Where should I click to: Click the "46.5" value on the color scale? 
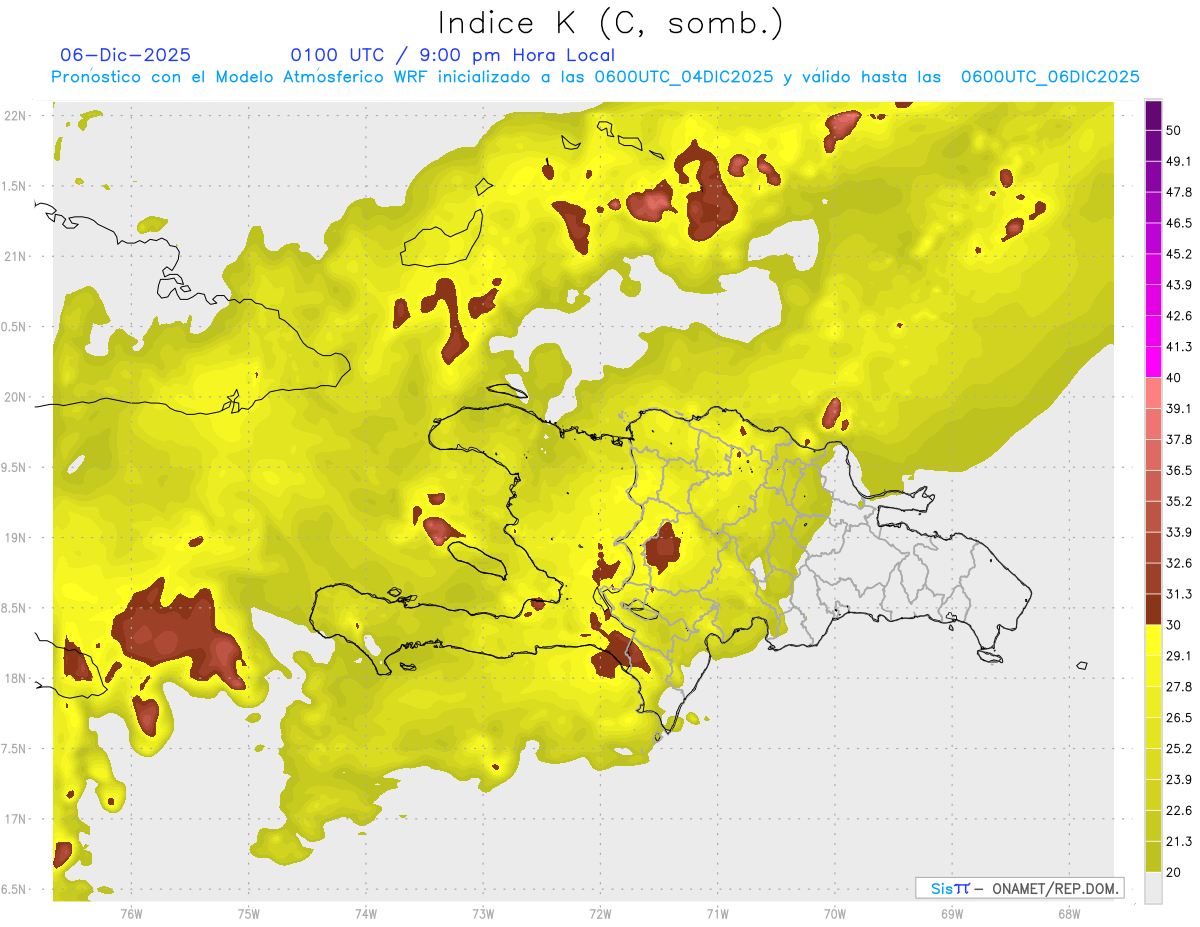coord(1180,223)
